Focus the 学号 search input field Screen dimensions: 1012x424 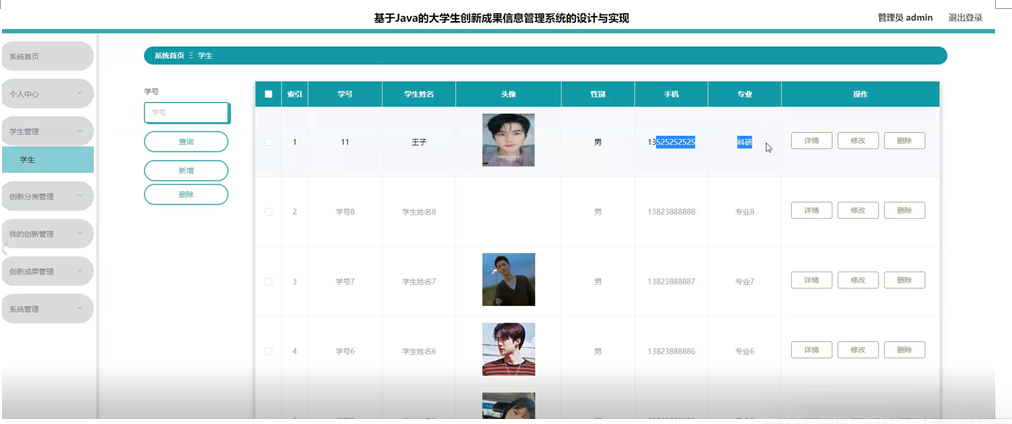click(186, 112)
